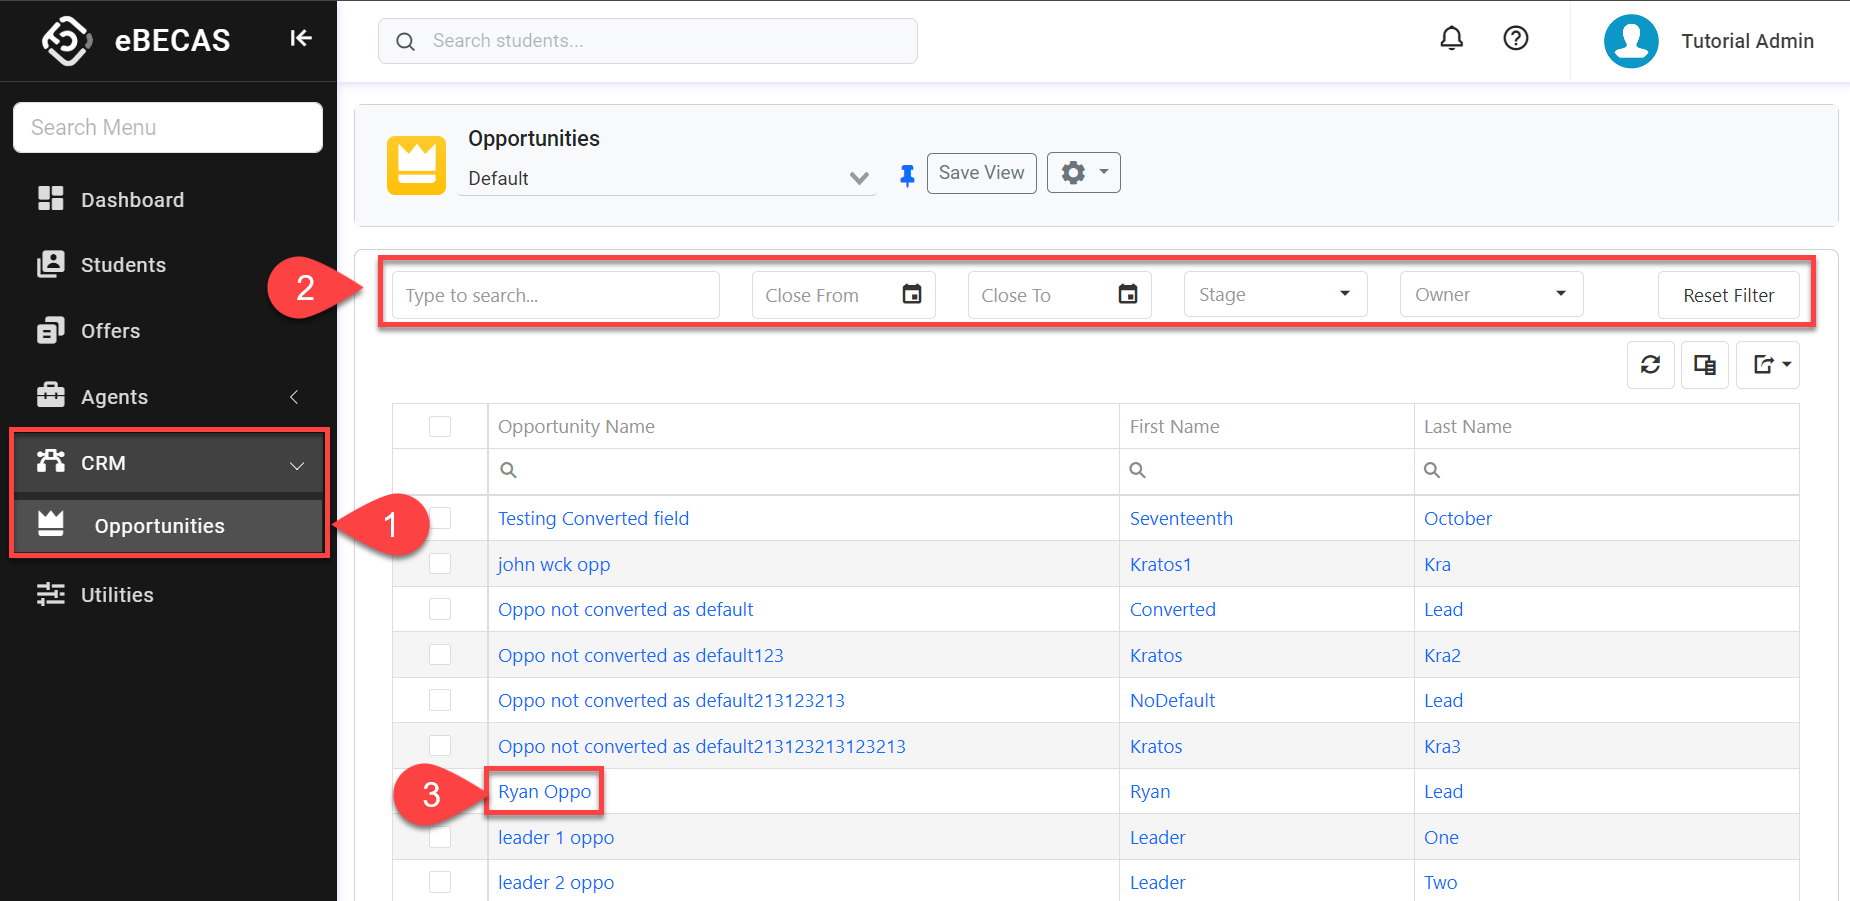1850x901 pixels.
Task: Click the Tutorial Admin avatar
Action: click(1631, 41)
